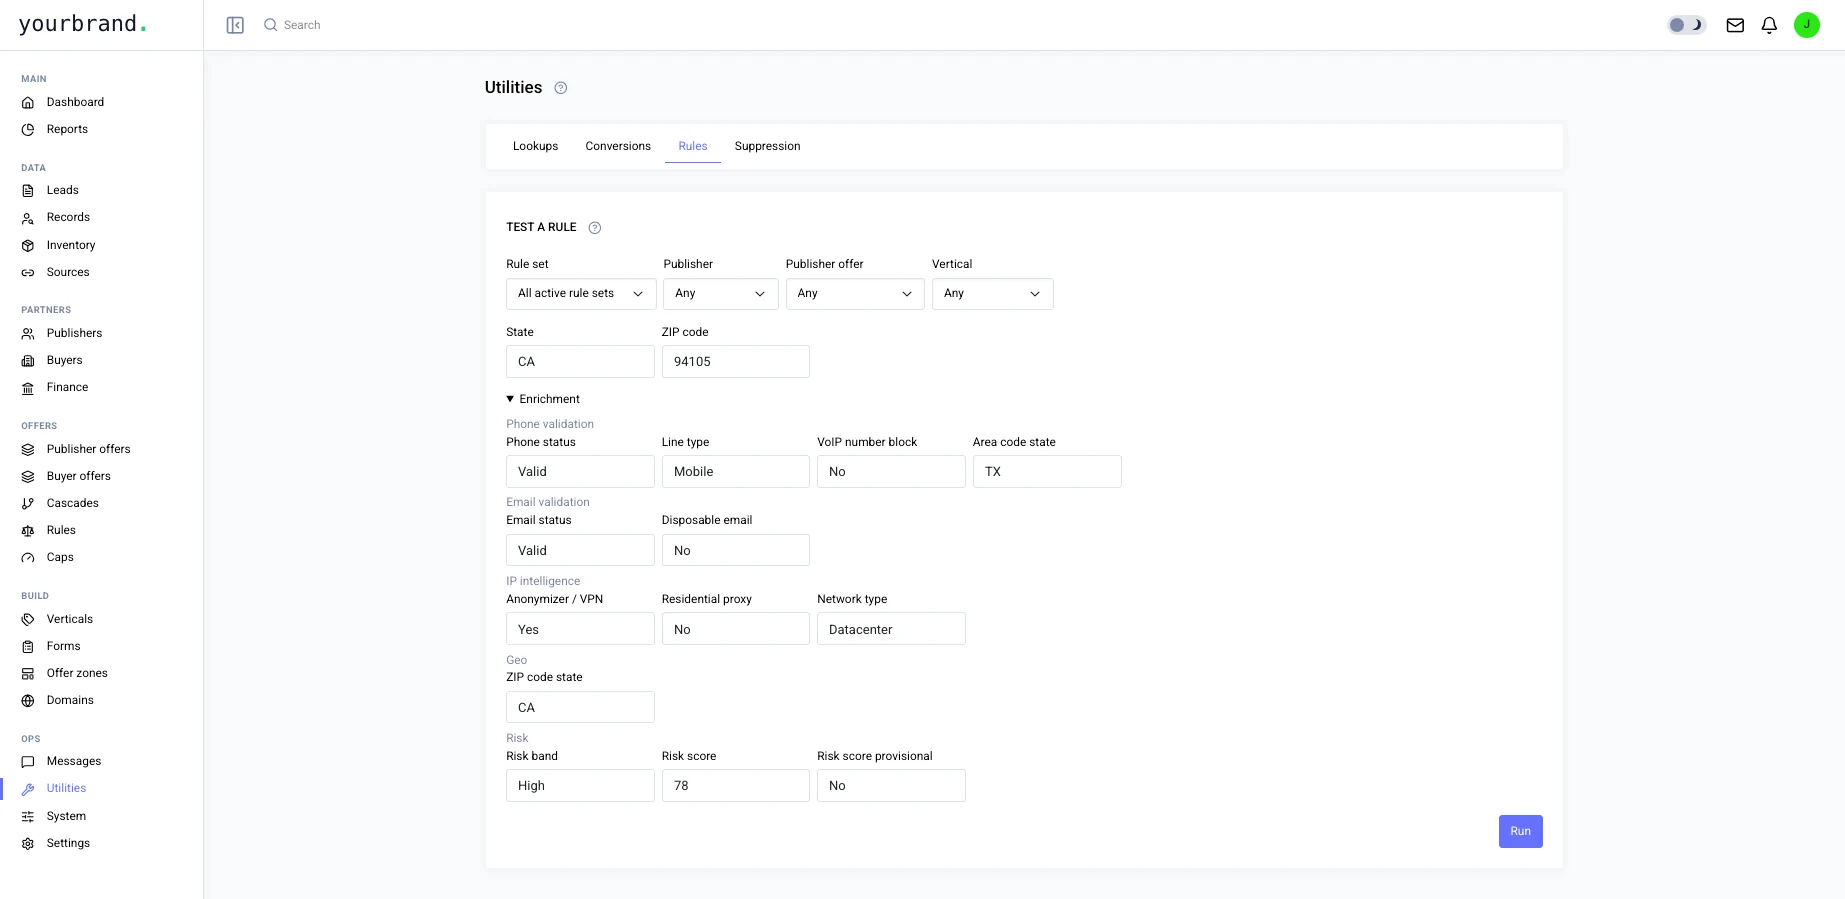Click the Settings gear icon
1845x899 pixels.
[x=28, y=843]
